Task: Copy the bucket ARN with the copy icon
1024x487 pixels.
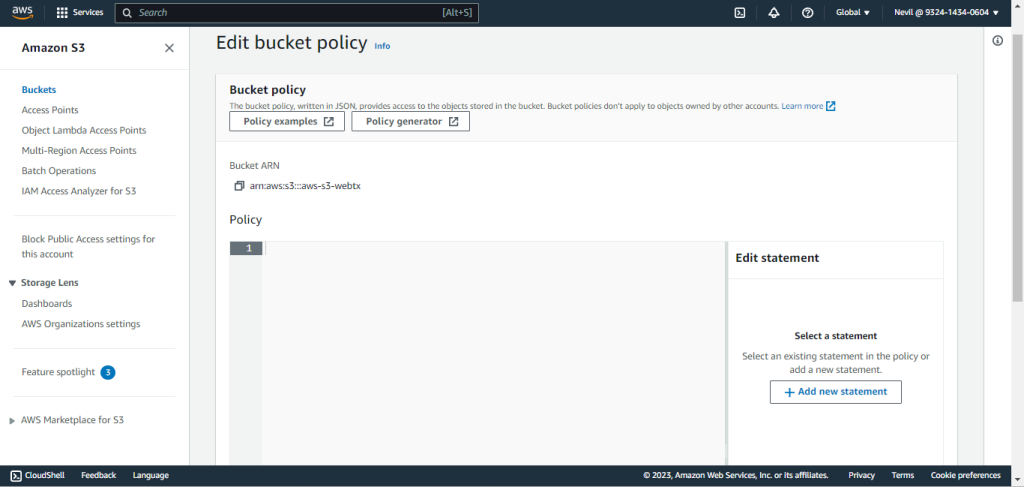Action: tap(239, 185)
